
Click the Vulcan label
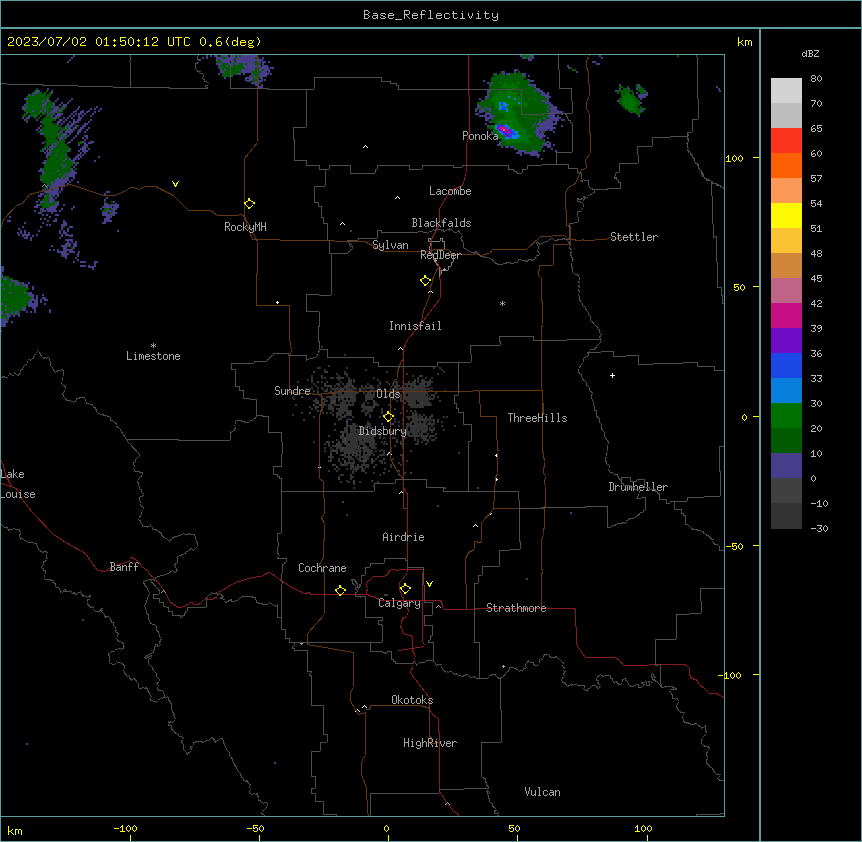pos(543,792)
